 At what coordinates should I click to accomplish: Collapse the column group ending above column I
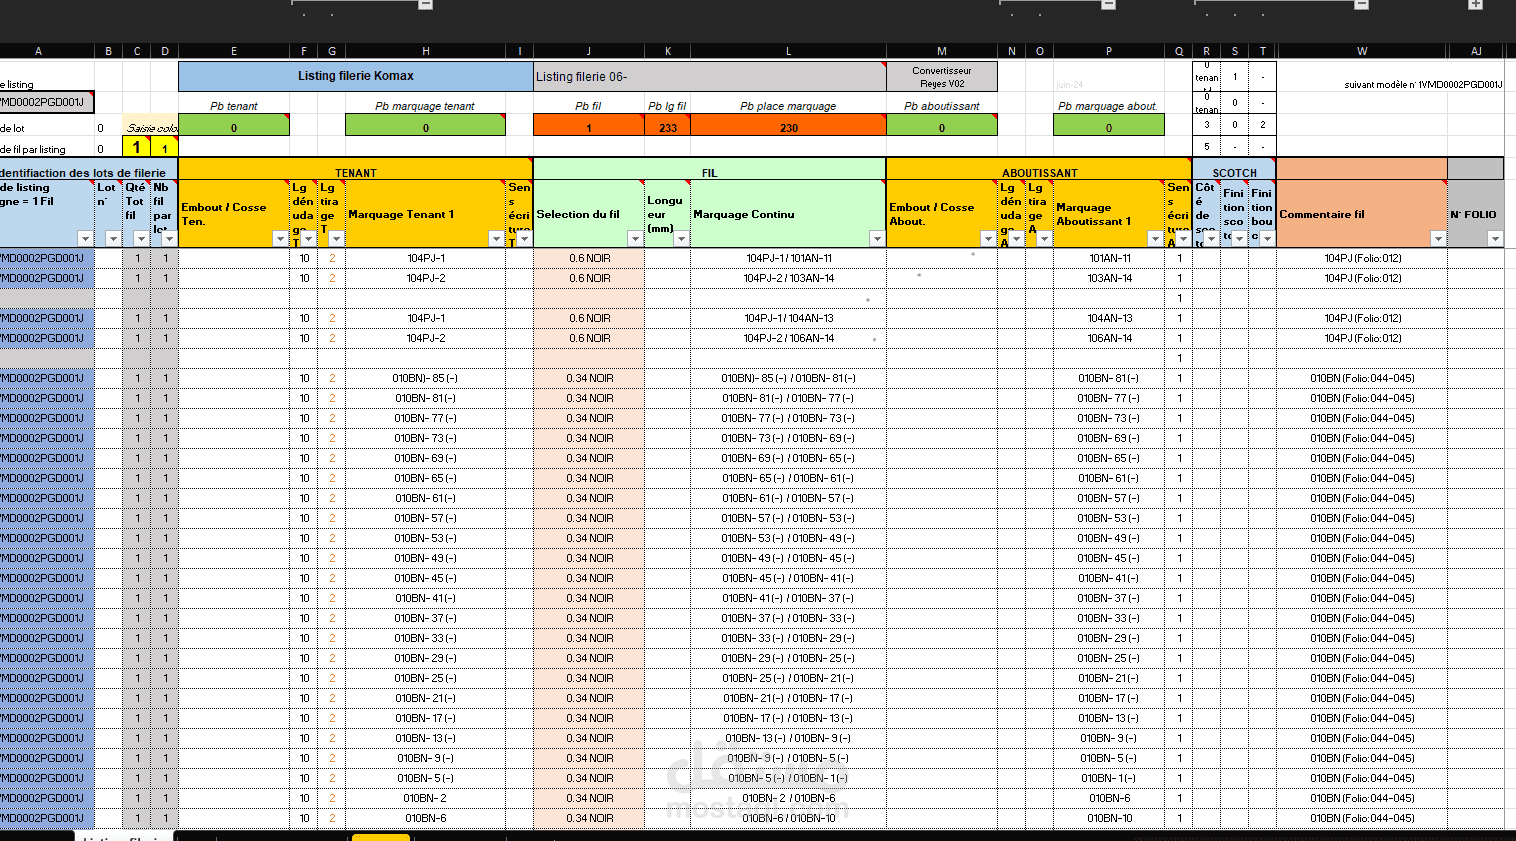[x=425, y=4]
